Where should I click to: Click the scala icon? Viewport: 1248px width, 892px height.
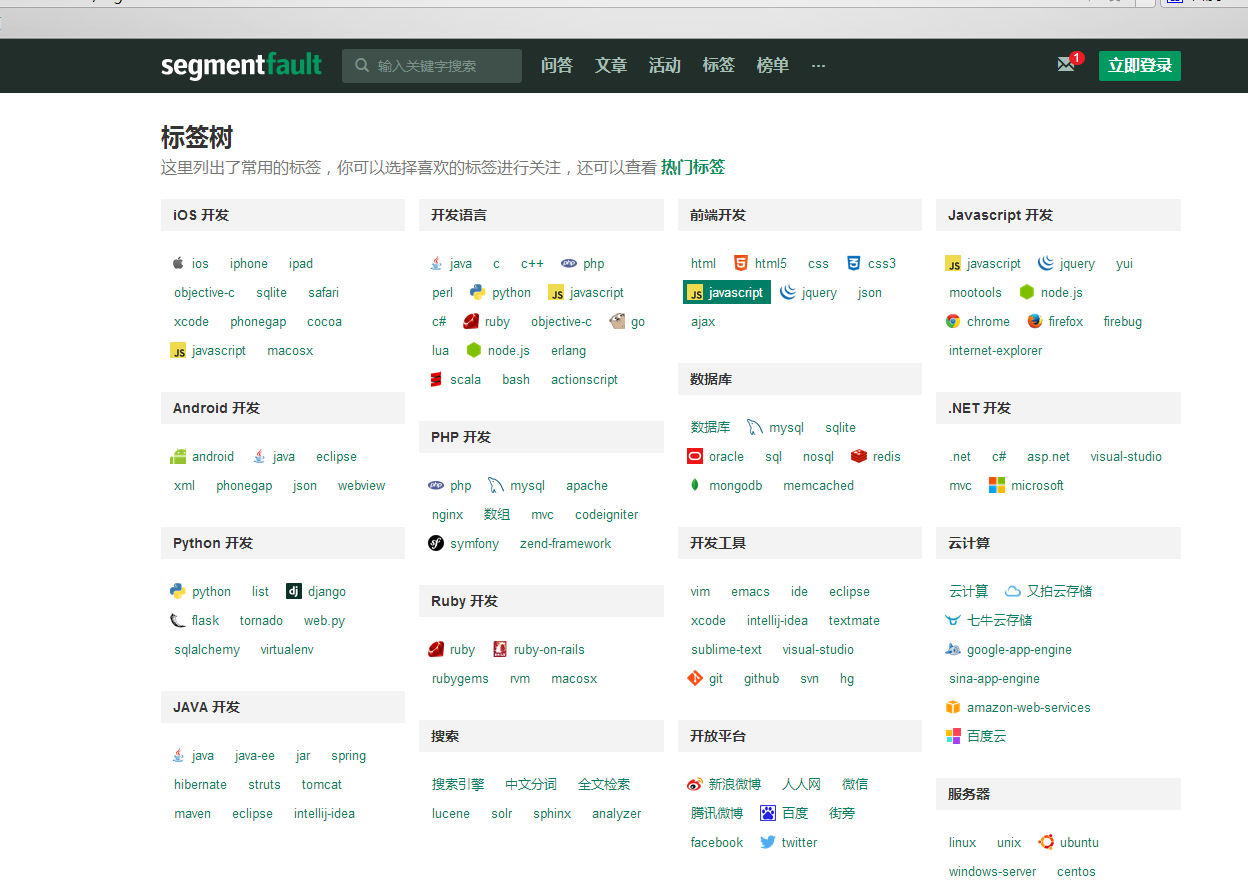click(x=436, y=379)
